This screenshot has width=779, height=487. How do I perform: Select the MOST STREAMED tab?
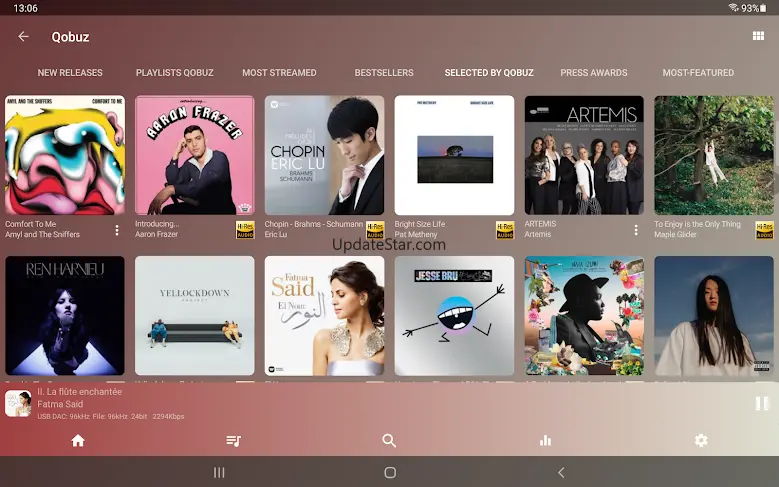(279, 73)
